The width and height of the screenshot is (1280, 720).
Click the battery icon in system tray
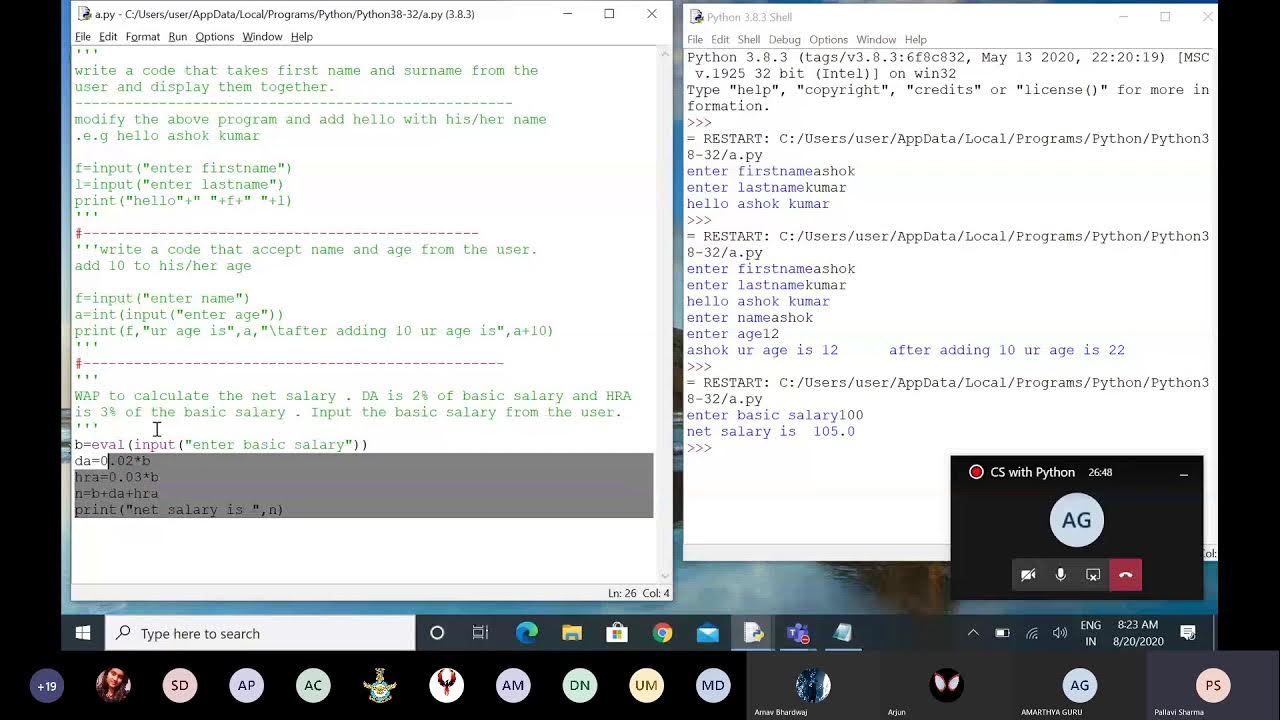point(1002,633)
